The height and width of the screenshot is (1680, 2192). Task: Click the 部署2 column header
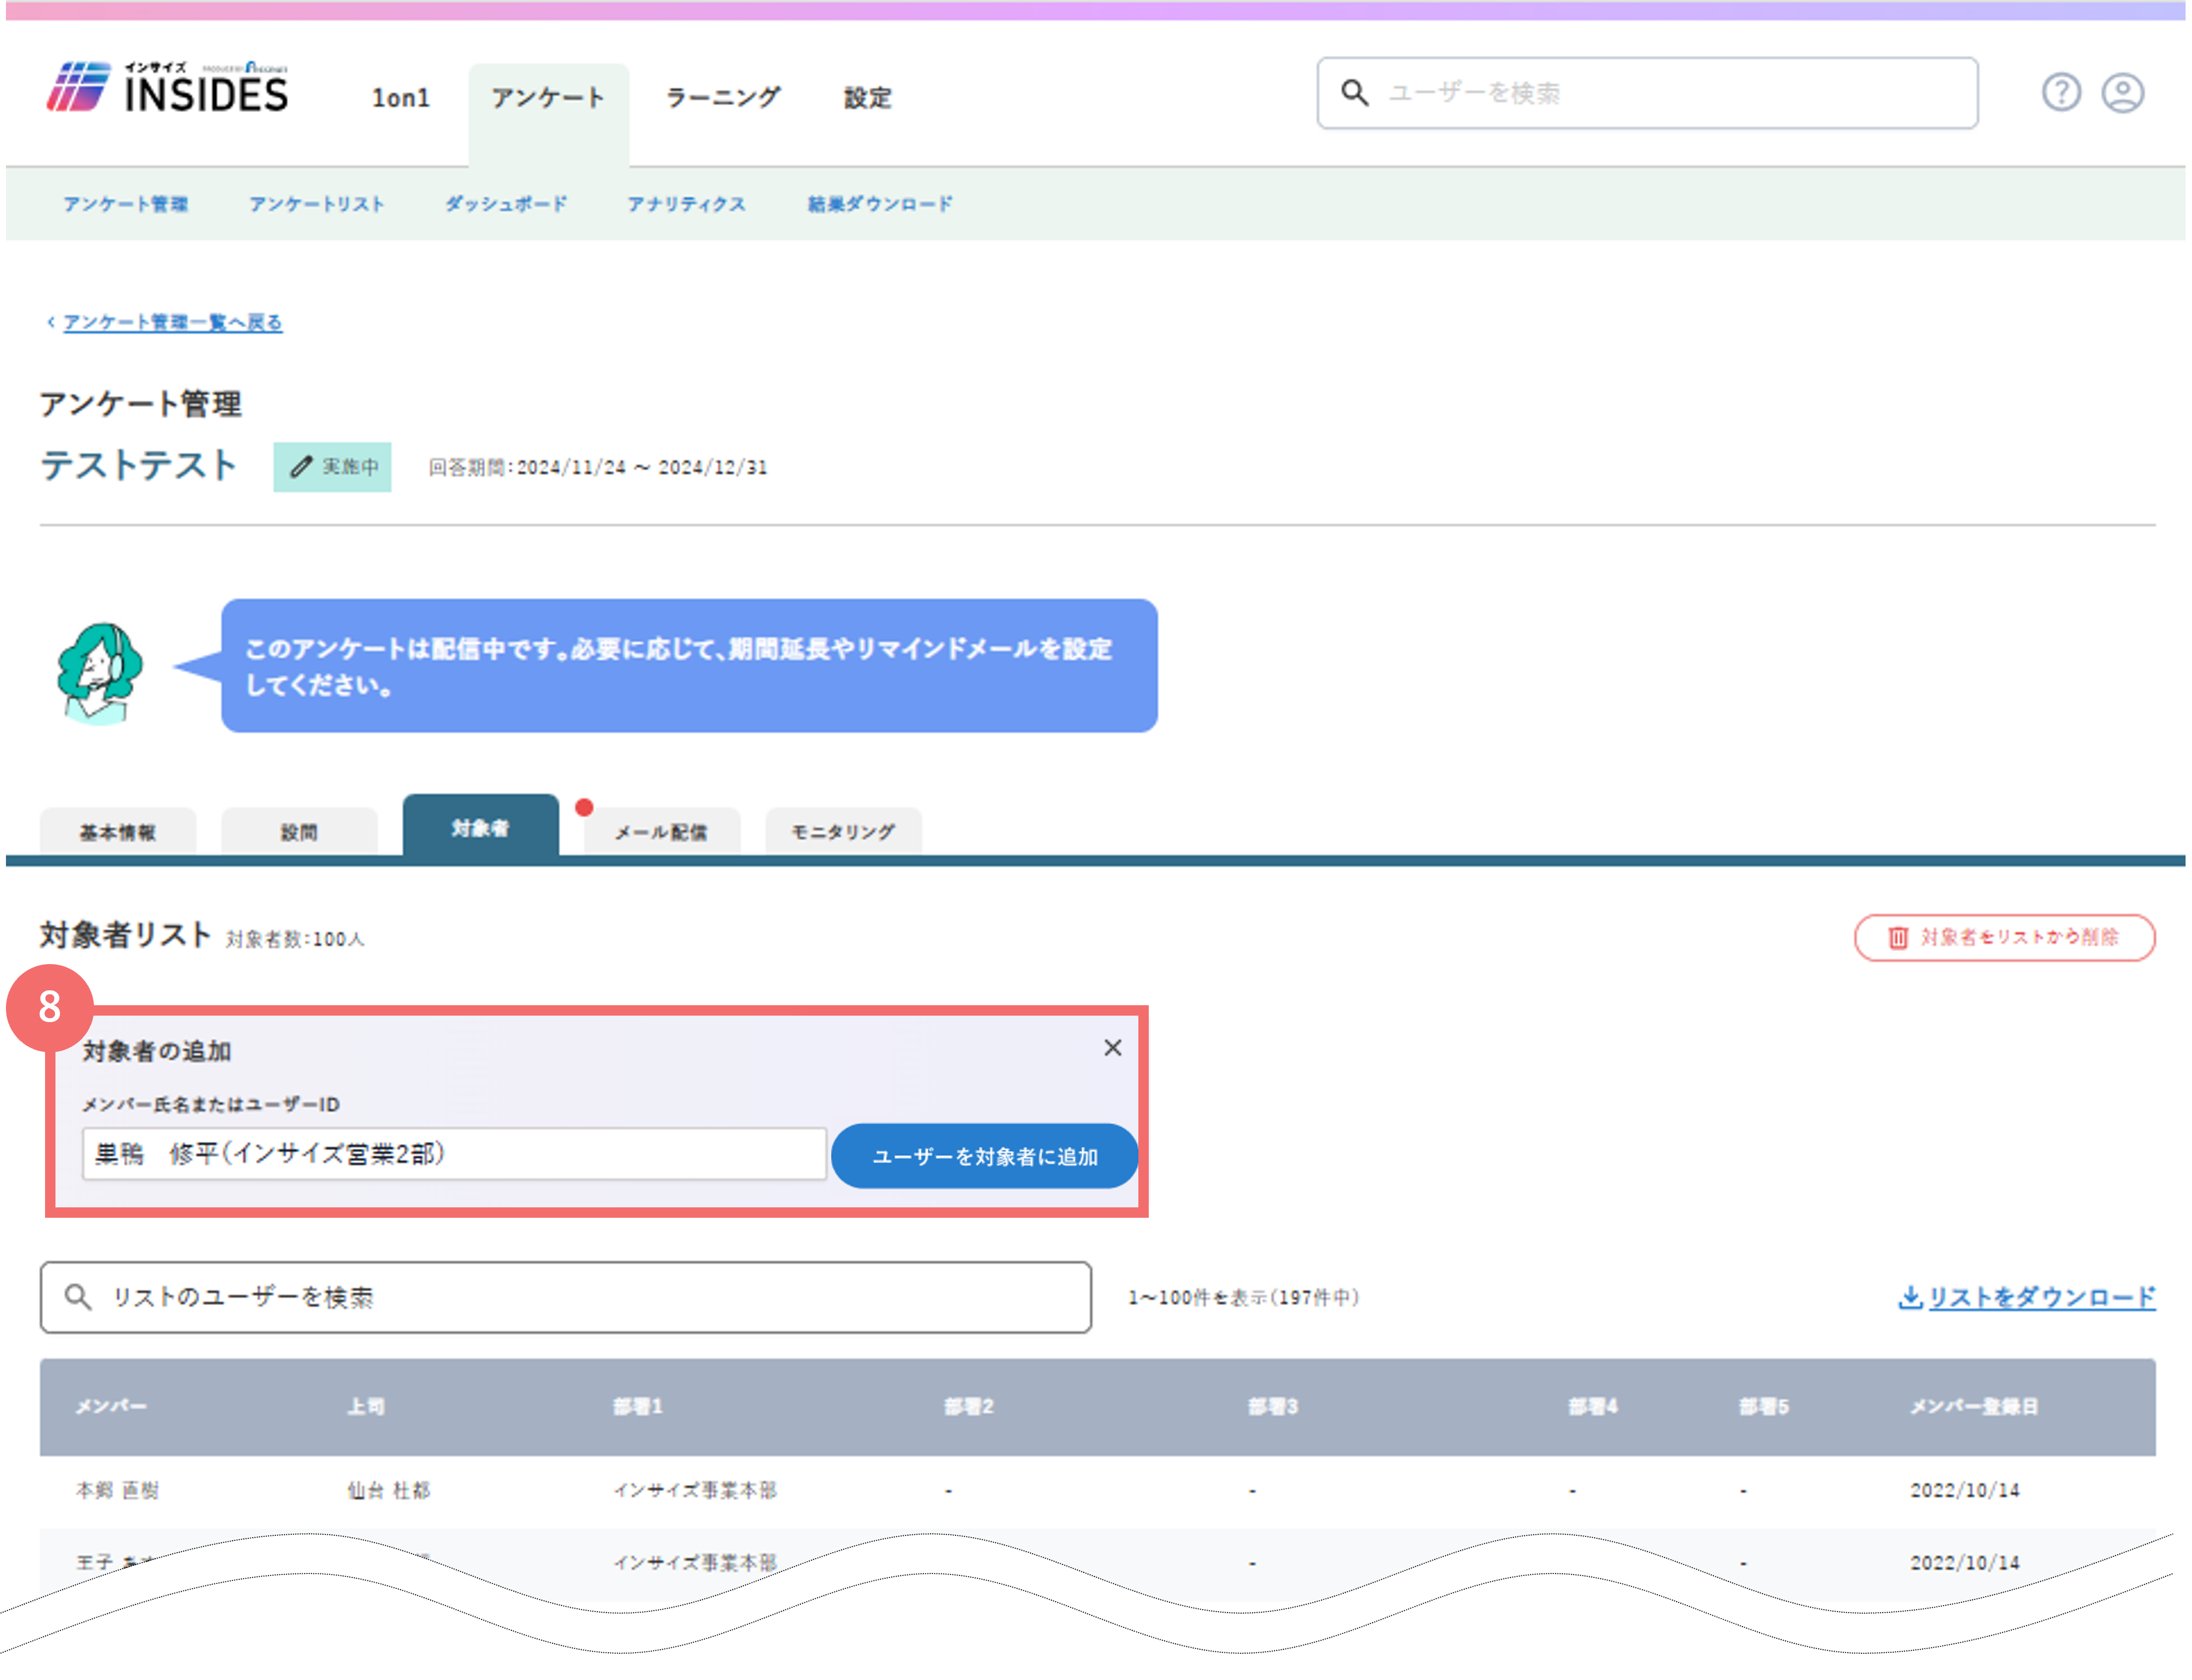coord(969,1406)
